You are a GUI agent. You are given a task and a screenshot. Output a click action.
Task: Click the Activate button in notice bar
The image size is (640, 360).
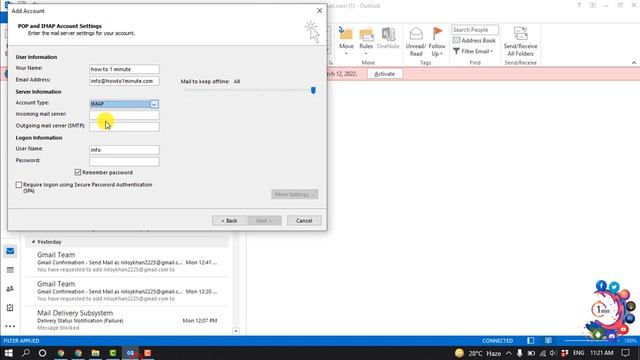click(384, 74)
